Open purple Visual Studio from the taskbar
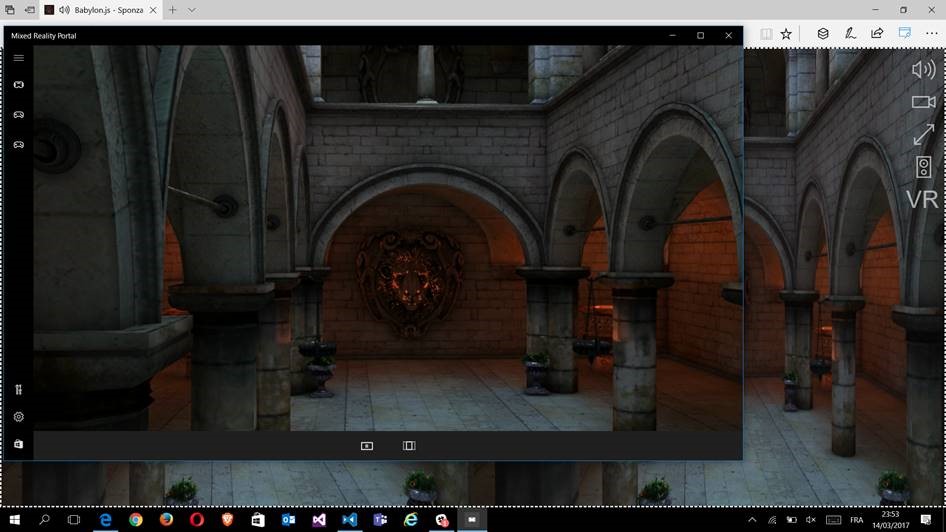This screenshot has width=946, height=532. [319, 520]
